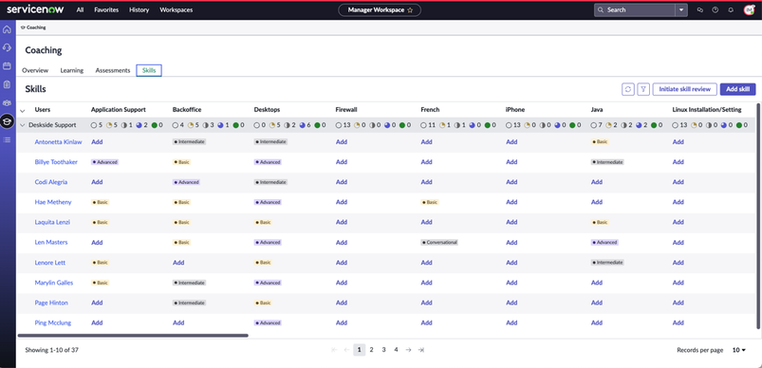Go to page 4
Image resolution: width=762 pixels, height=368 pixels.
[x=396, y=350]
